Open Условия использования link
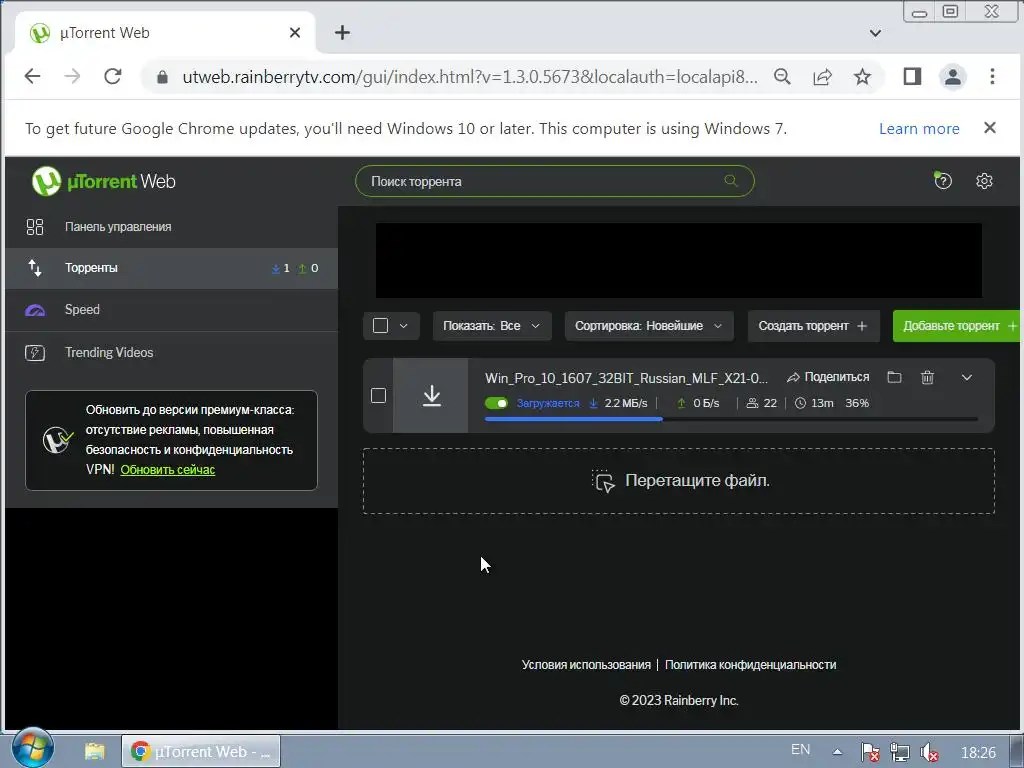Screen dimensions: 1024x768 [x=586, y=665]
